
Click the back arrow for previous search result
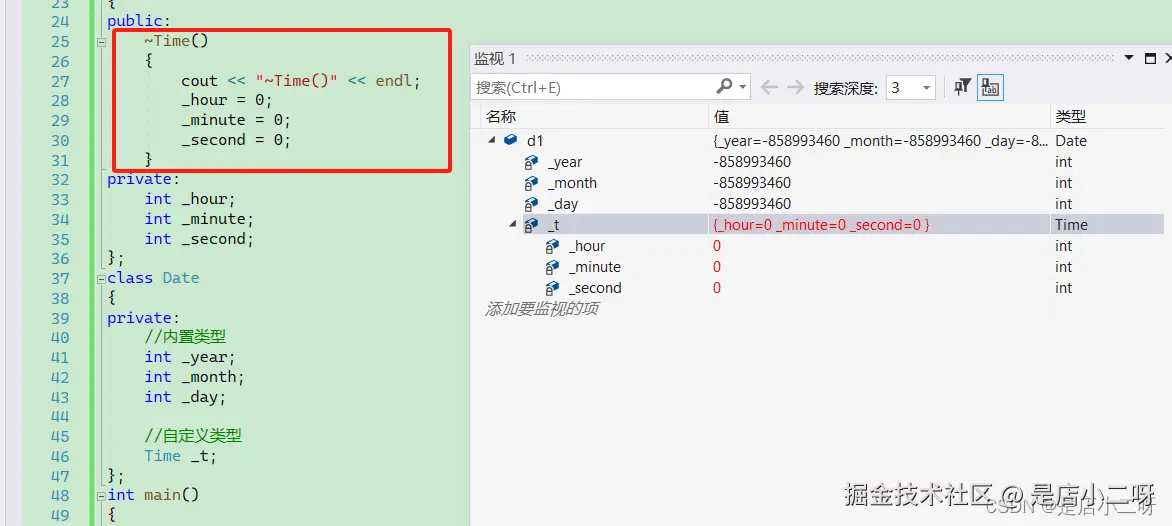(x=769, y=87)
